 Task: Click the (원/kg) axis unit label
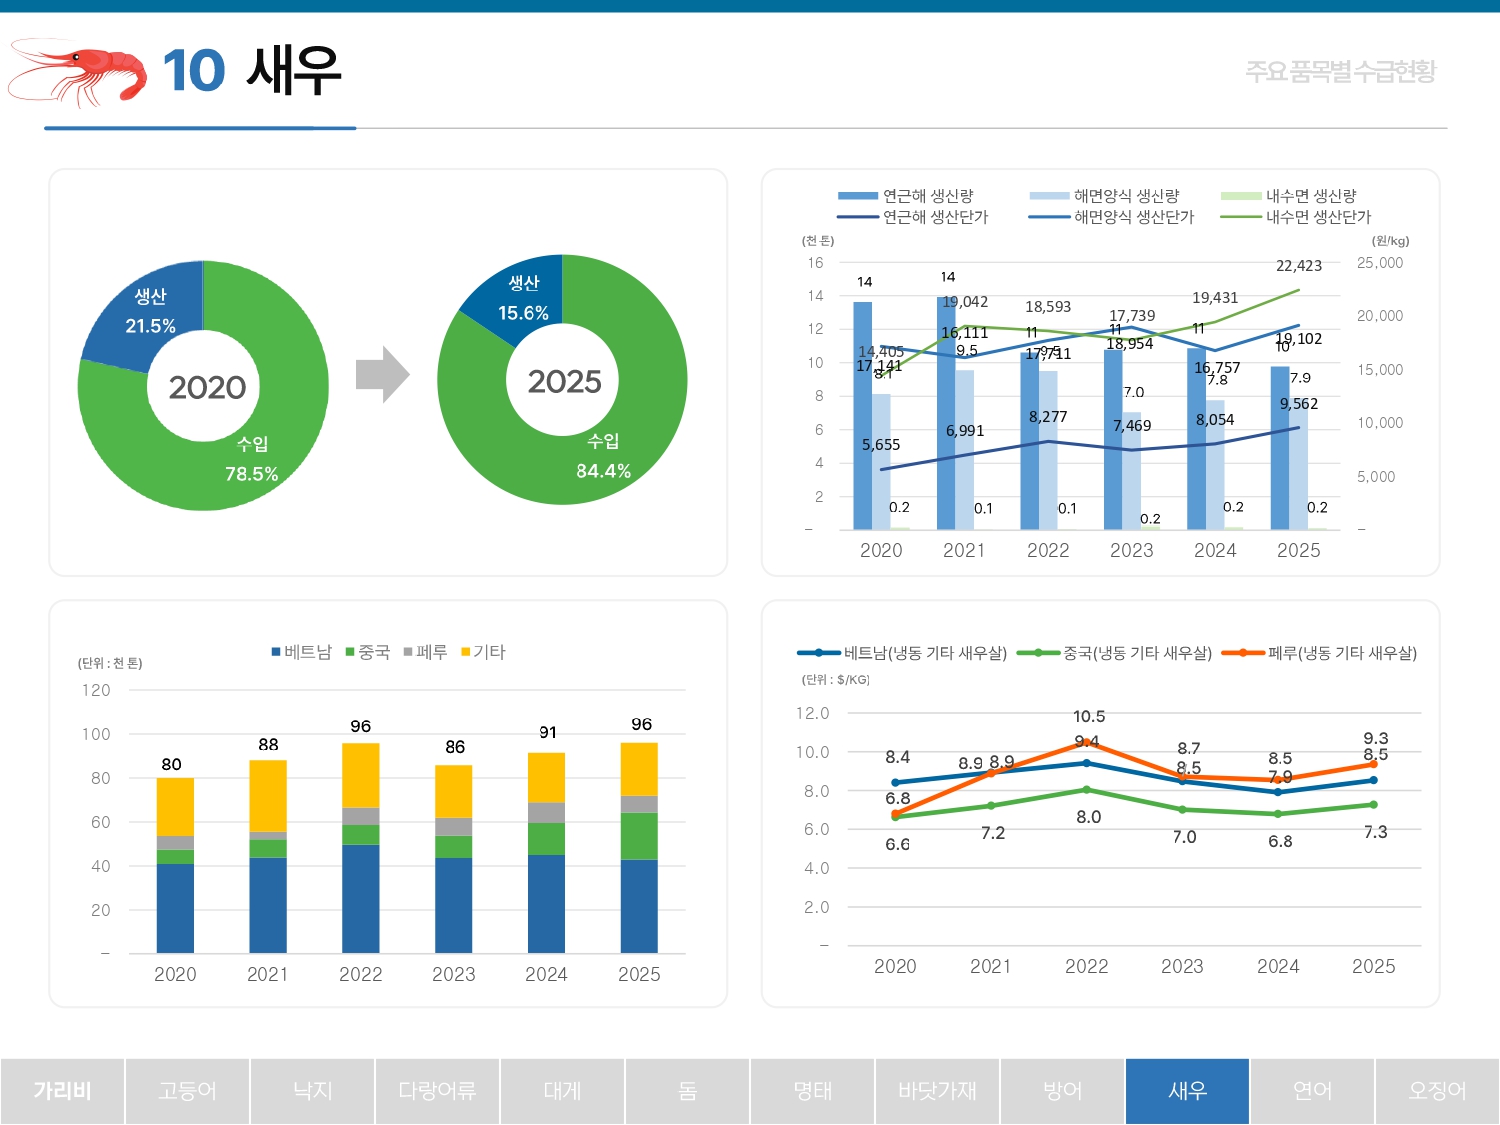(1391, 241)
